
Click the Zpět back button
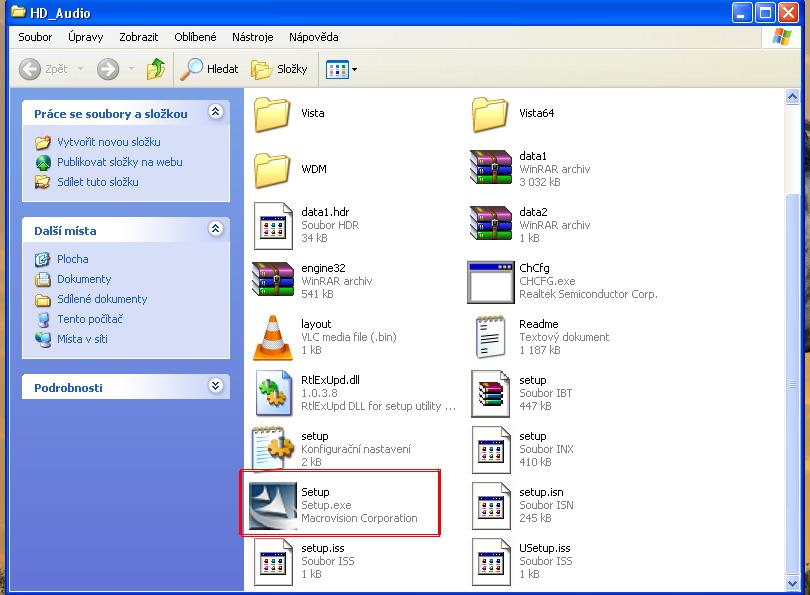point(43,69)
